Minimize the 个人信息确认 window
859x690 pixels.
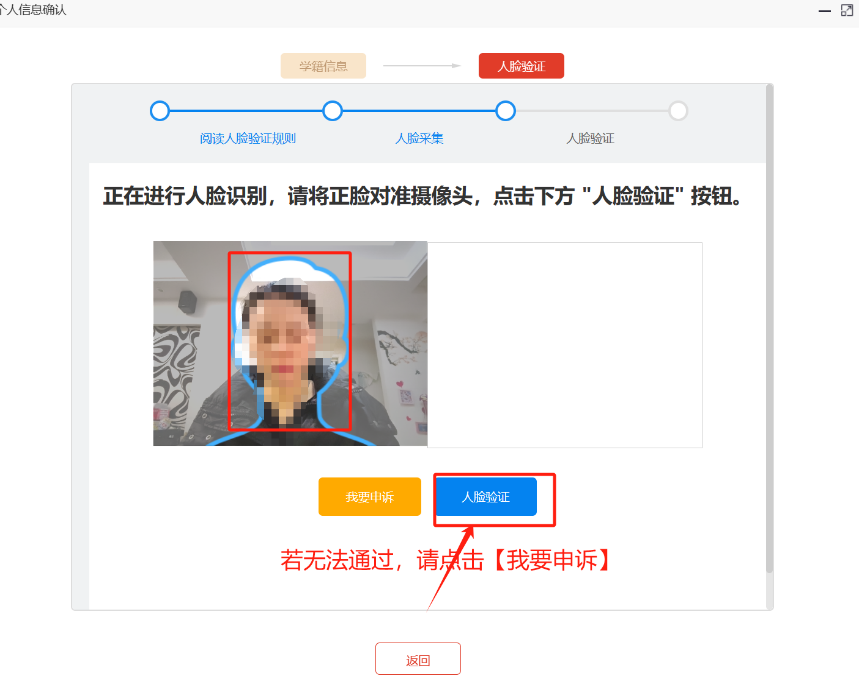825,10
